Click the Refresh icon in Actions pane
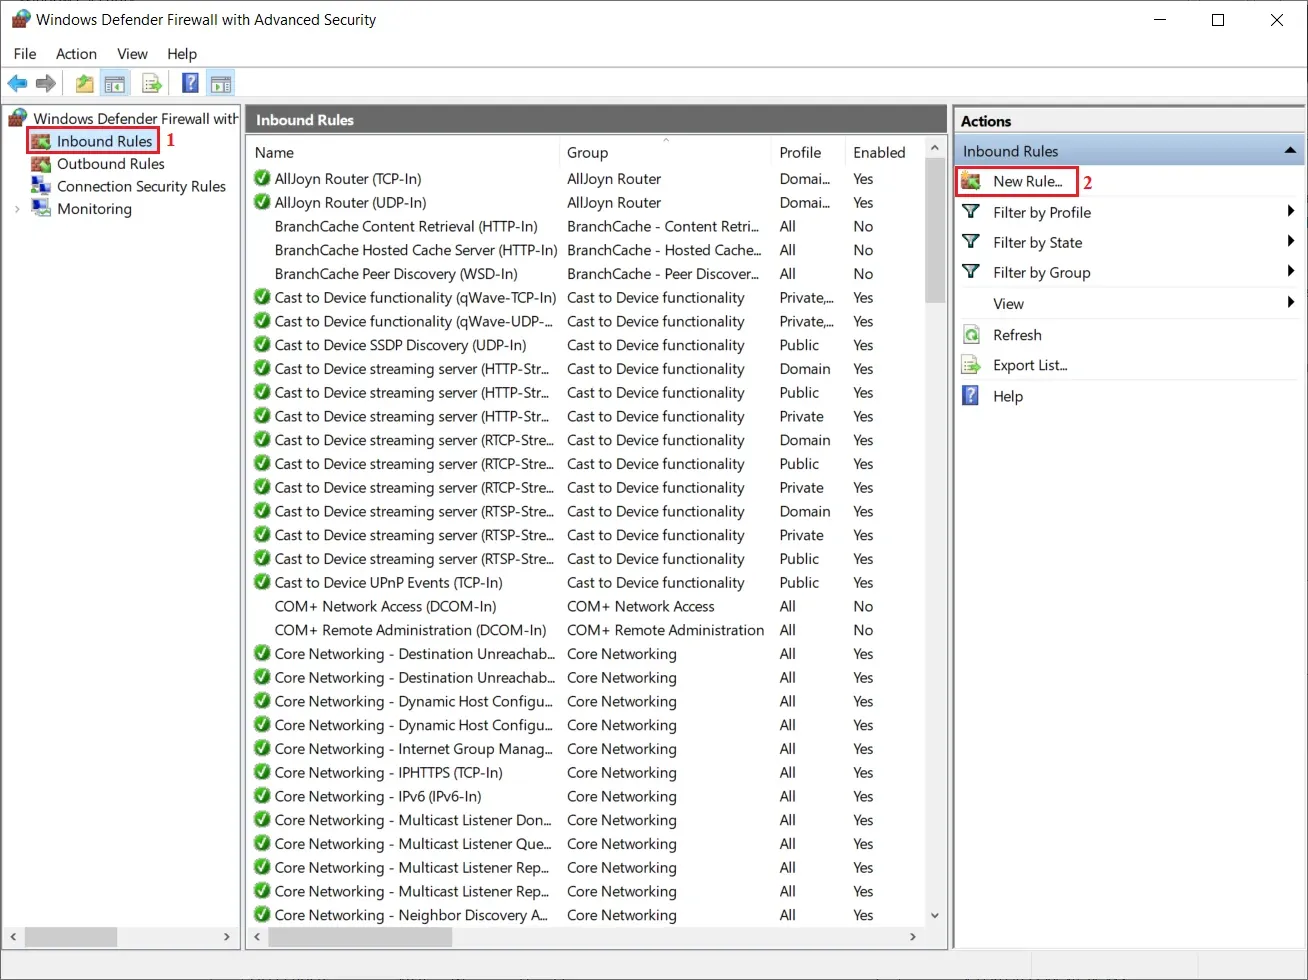Image resolution: width=1308 pixels, height=980 pixels. tap(971, 335)
